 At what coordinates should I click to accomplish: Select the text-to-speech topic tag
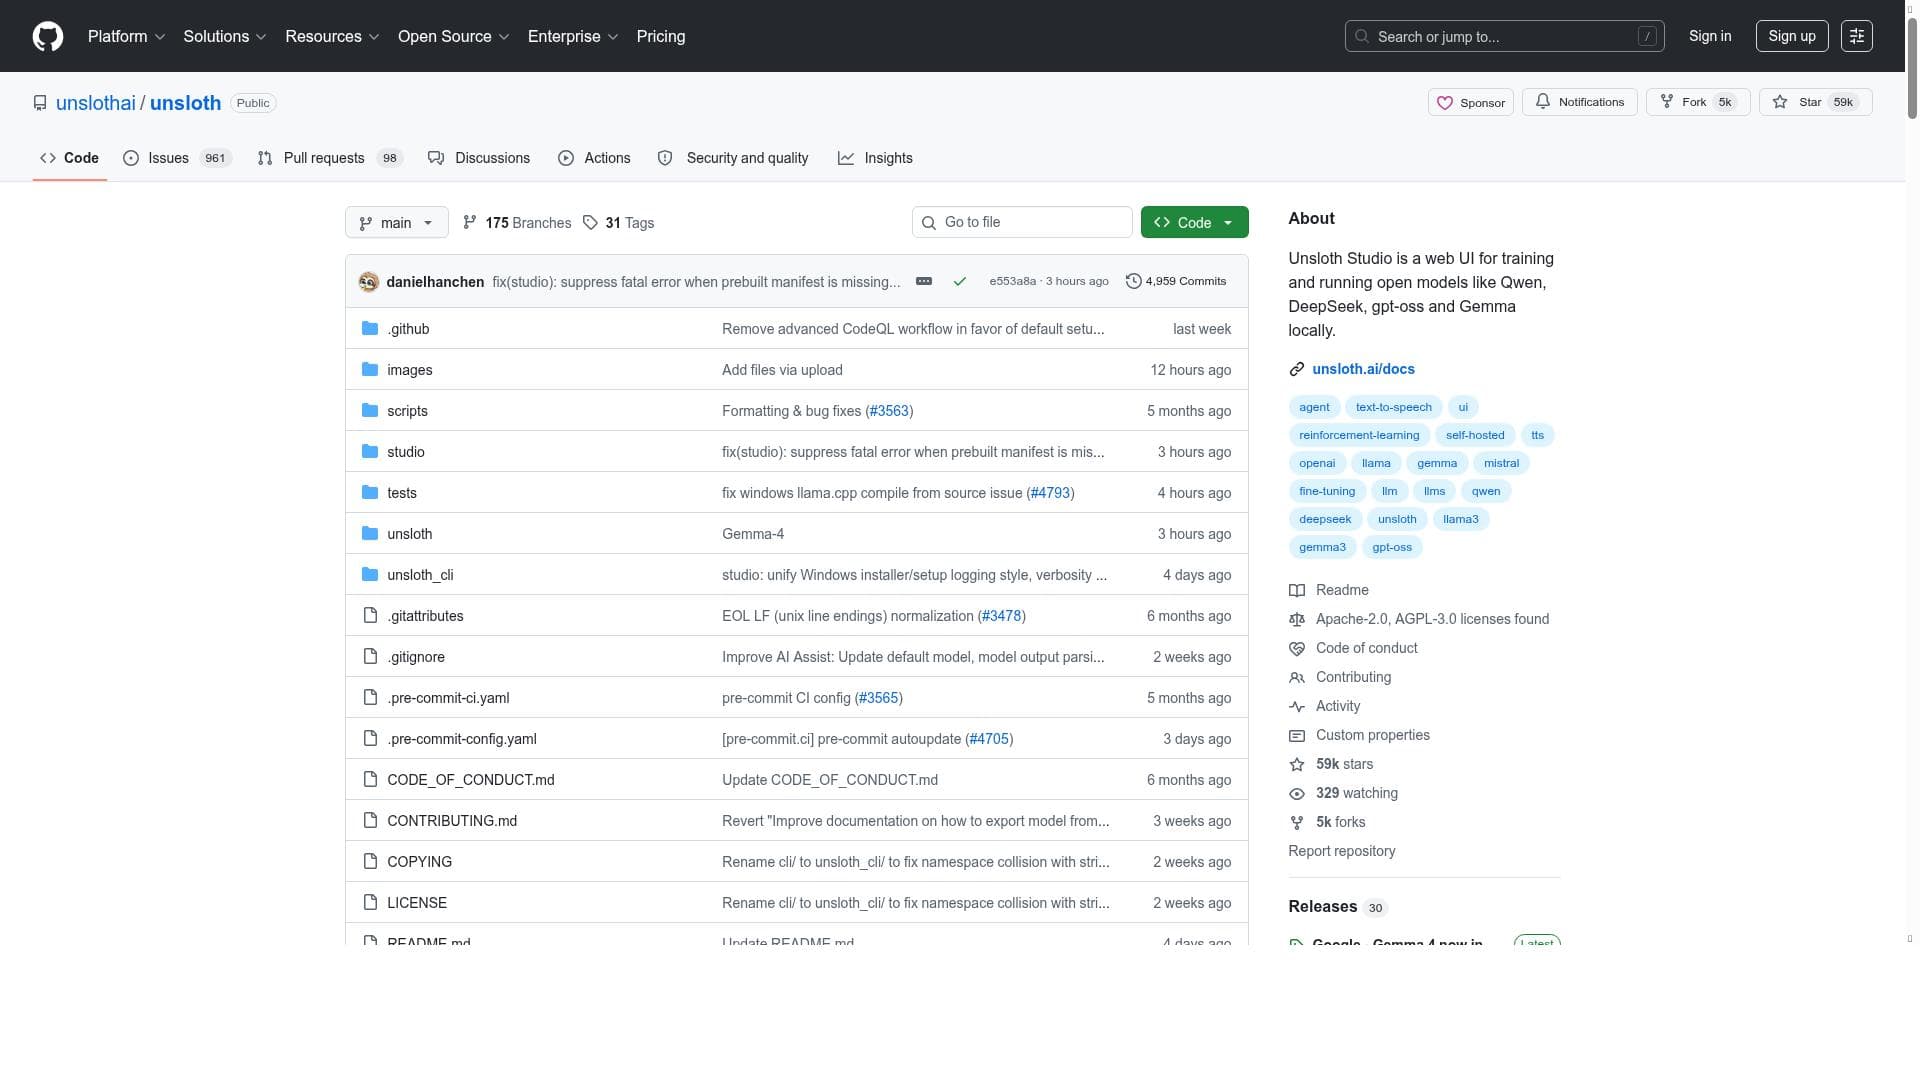click(x=1394, y=407)
